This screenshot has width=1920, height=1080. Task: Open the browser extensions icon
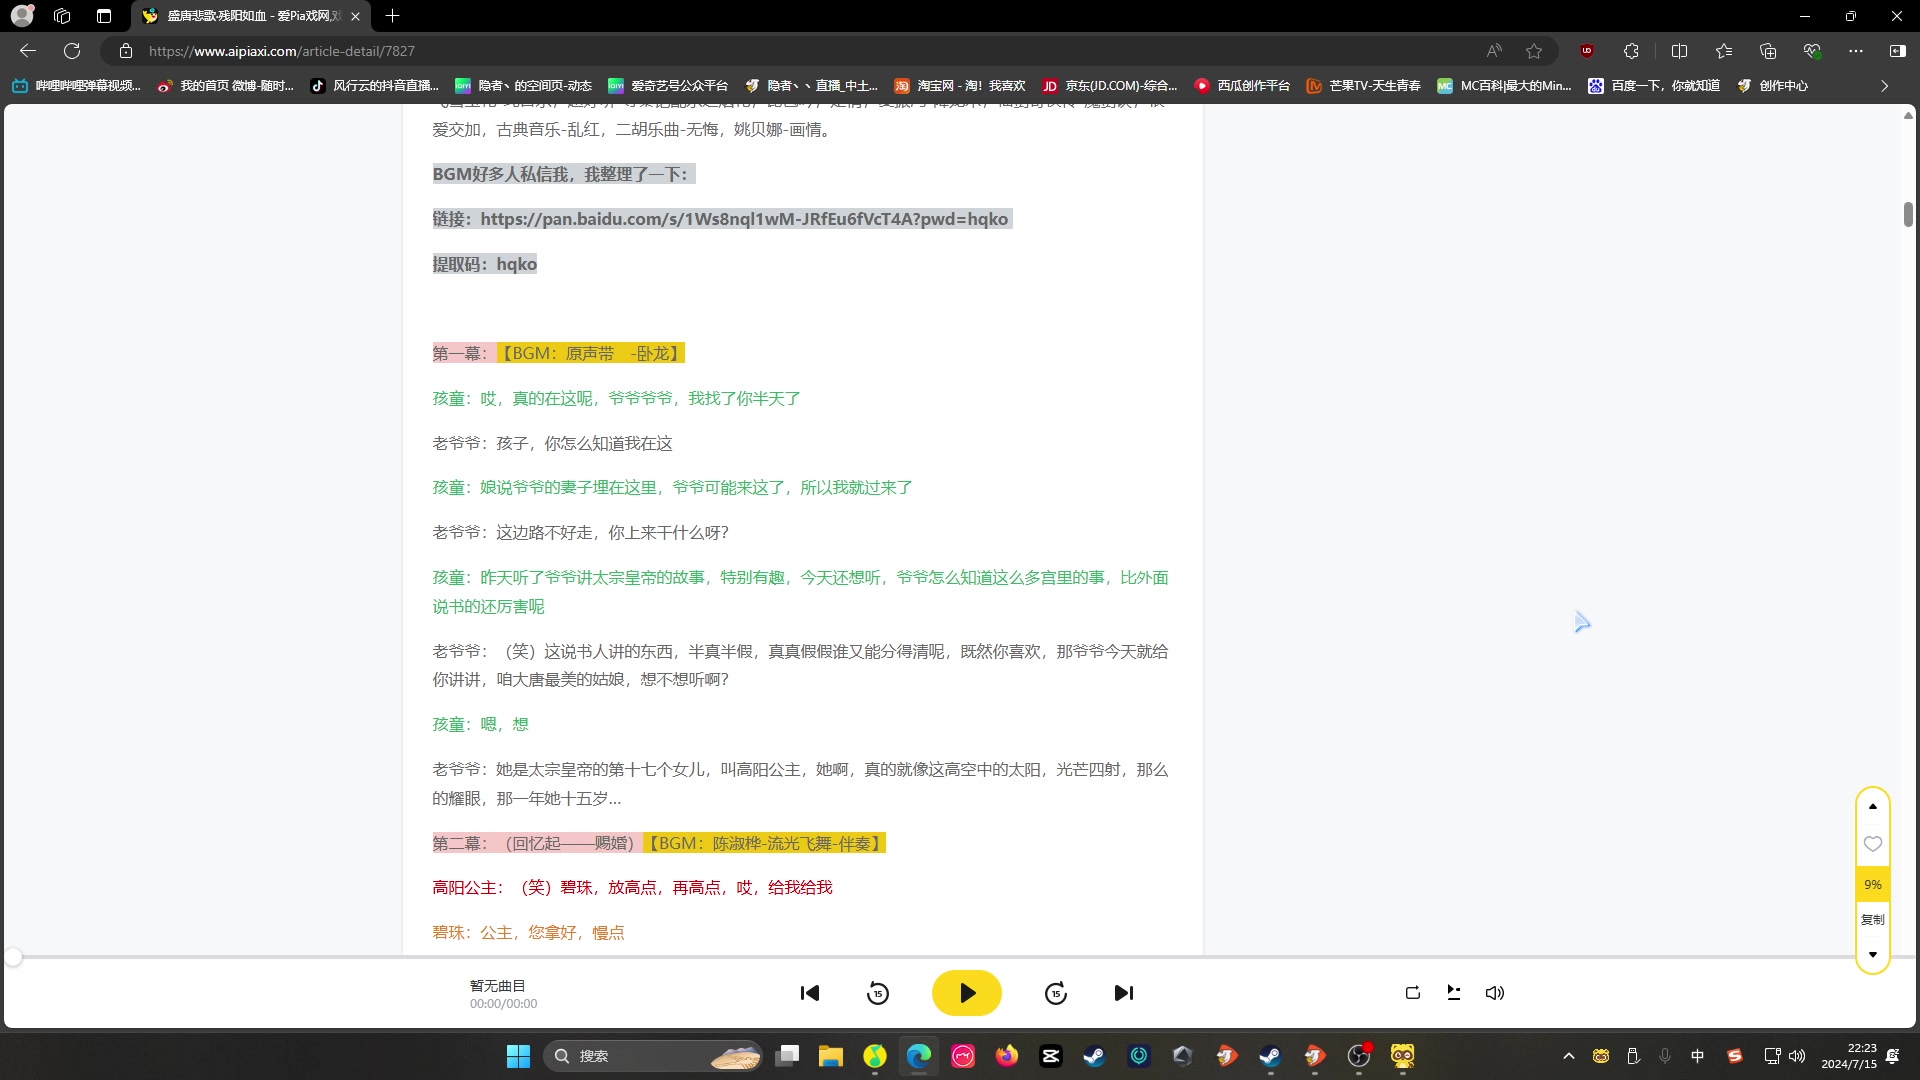click(x=1632, y=50)
